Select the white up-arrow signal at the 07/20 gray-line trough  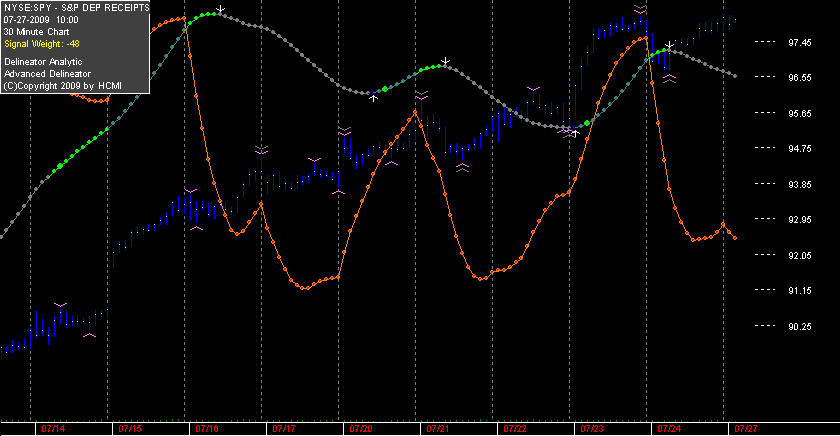(373, 97)
